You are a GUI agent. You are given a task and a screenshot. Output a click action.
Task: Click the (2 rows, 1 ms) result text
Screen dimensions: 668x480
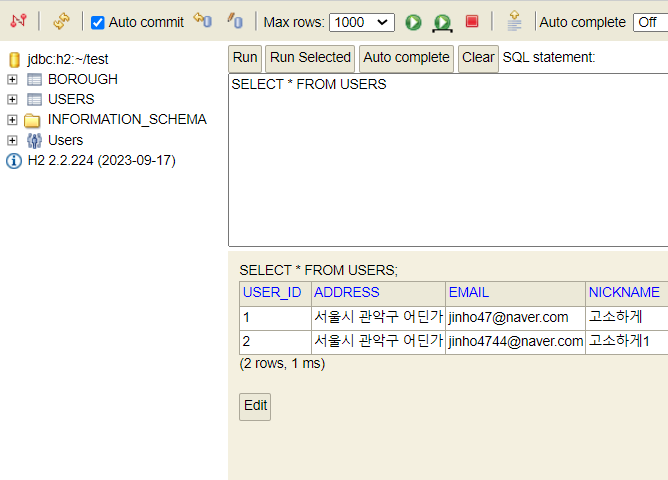tap(282, 364)
